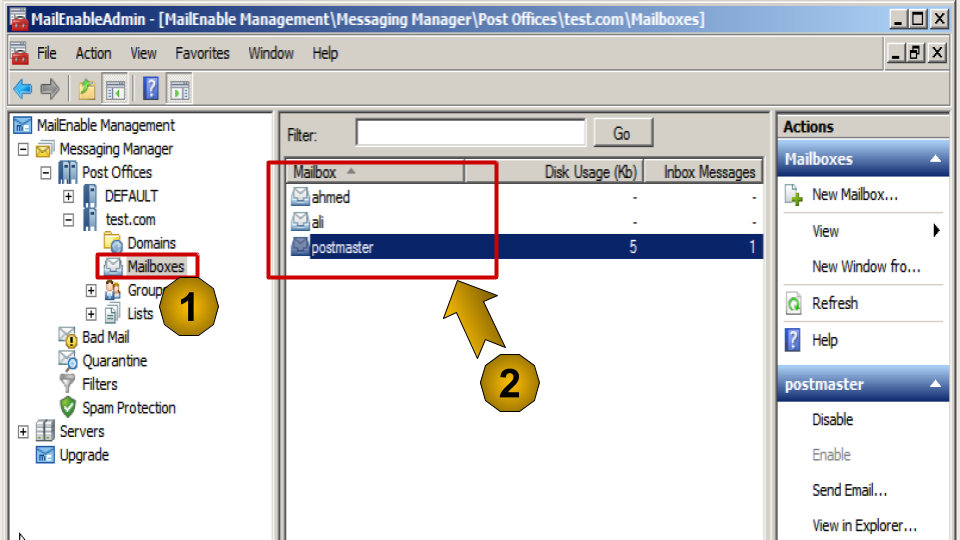Click the Go filter button
This screenshot has width=960, height=540.
click(x=623, y=133)
